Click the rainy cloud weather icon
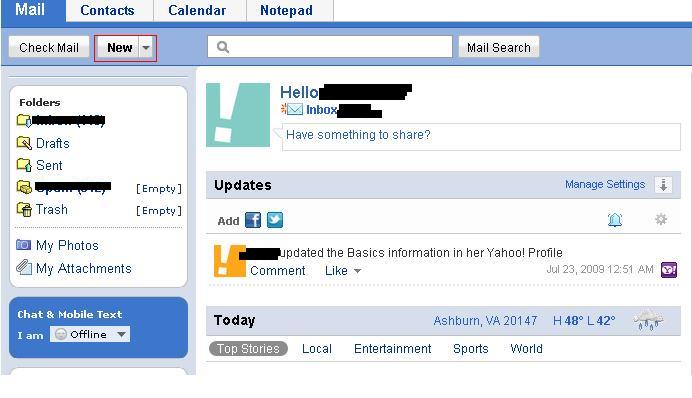The height and width of the screenshot is (398, 692). [x=648, y=319]
